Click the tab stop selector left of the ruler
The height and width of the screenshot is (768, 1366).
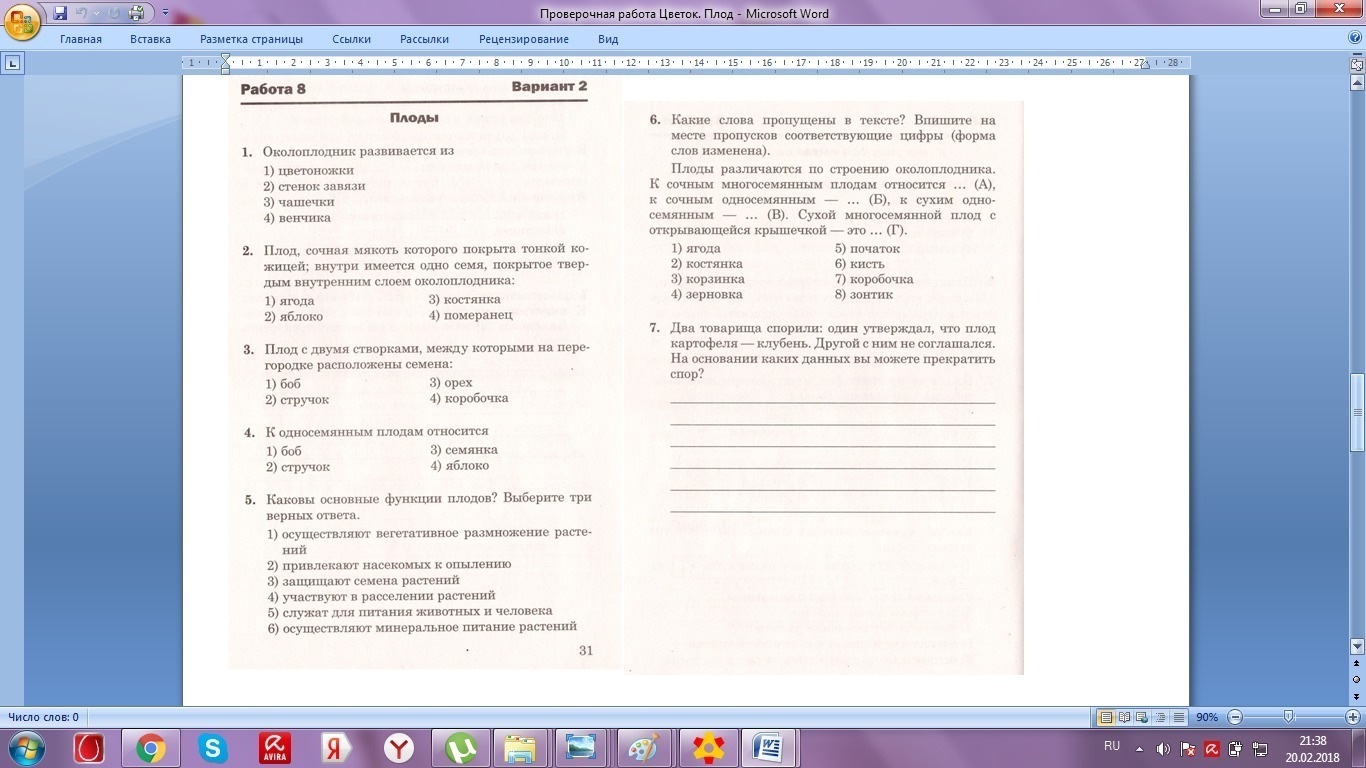(x=12, y=63)
